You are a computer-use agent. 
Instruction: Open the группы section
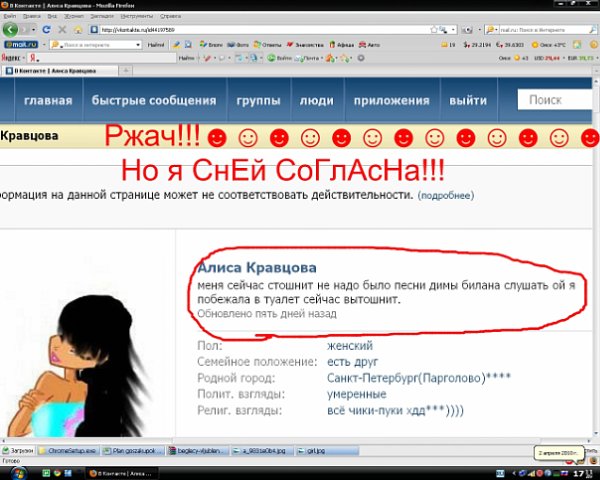tap(258, 101)
